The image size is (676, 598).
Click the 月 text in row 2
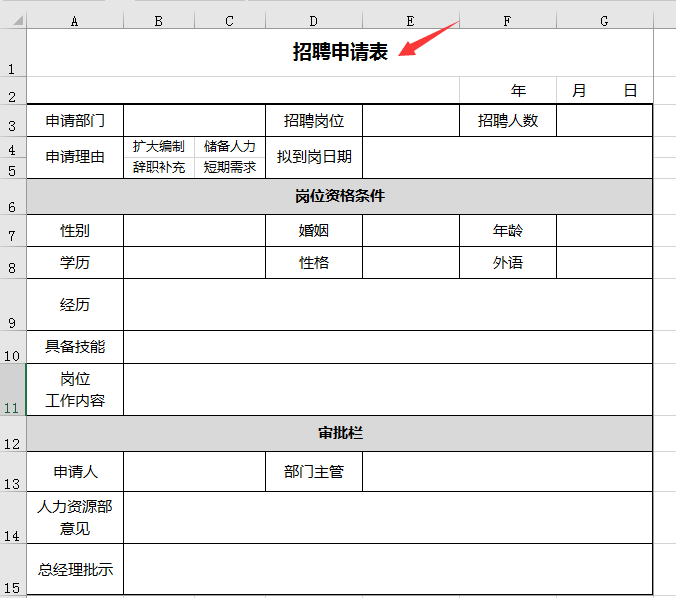pyautogui.click(x=579, y=91)
